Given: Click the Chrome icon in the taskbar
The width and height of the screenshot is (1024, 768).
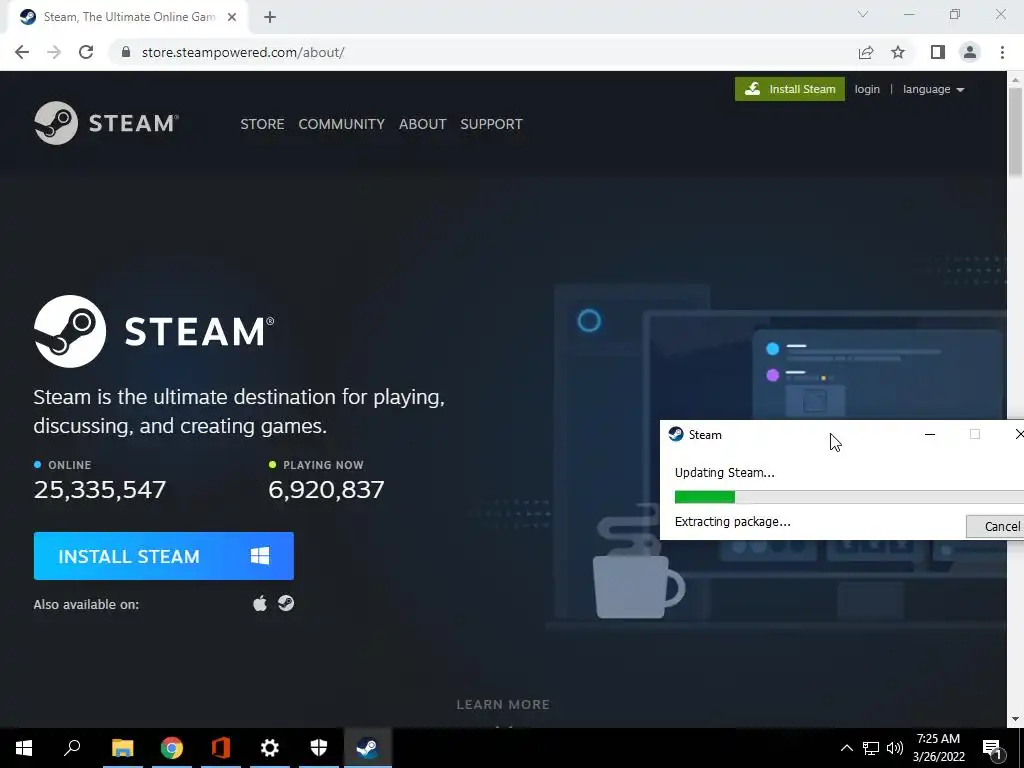Looking at the screenshot, I should click(172, 748).
